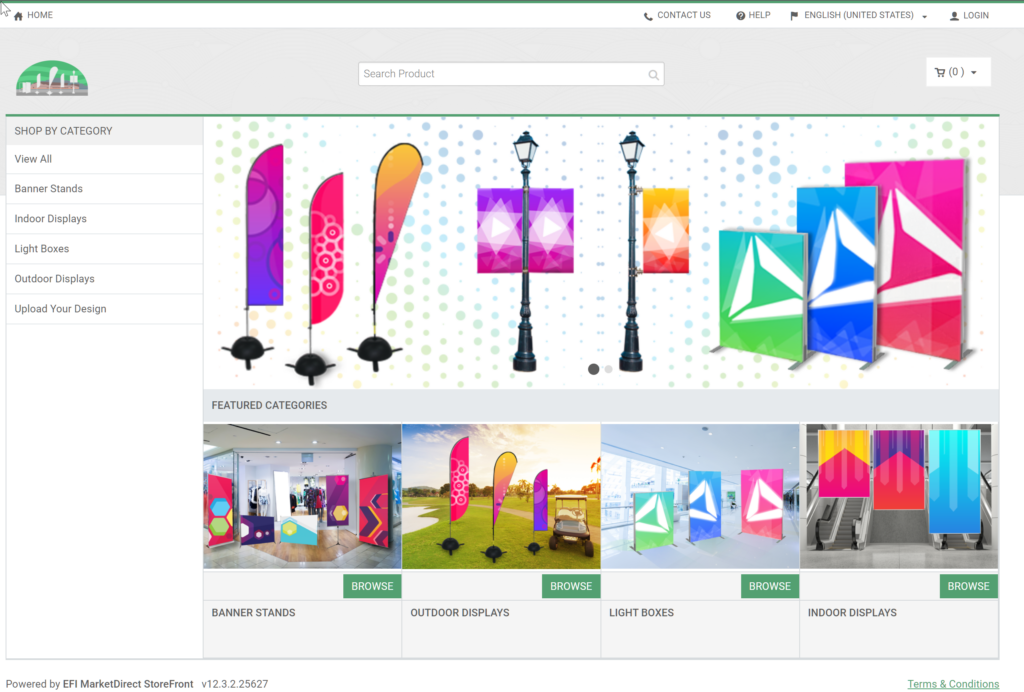Click the Light Boxes featured category thumbnail
This screenshot has height=692, width=1024.
click(700, 496)
